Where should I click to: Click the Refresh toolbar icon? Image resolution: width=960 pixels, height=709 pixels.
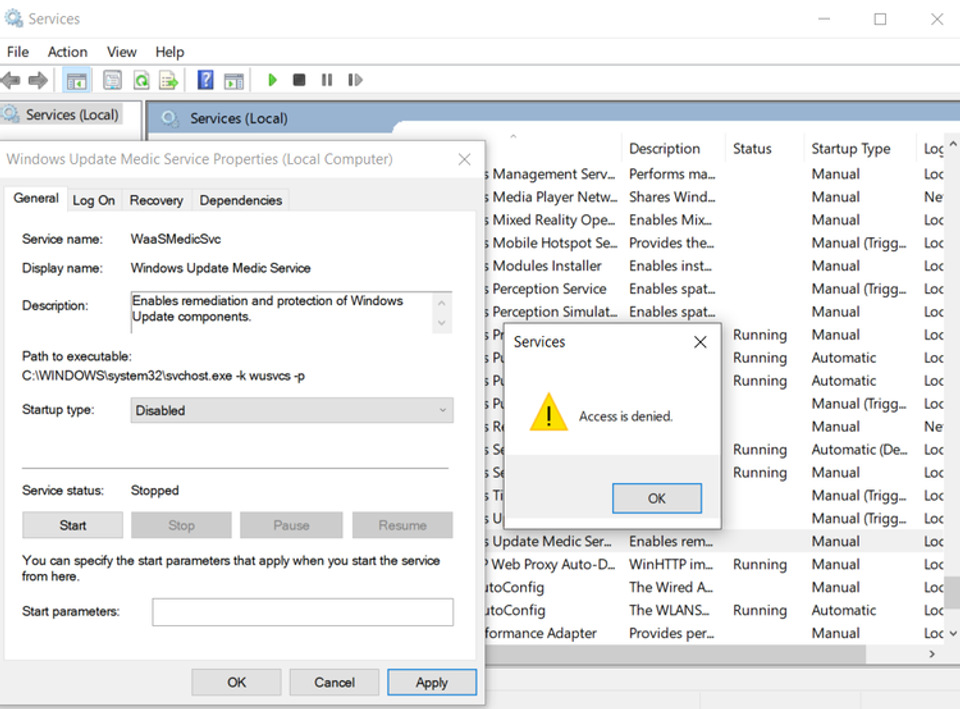click(x=141, y=80)
